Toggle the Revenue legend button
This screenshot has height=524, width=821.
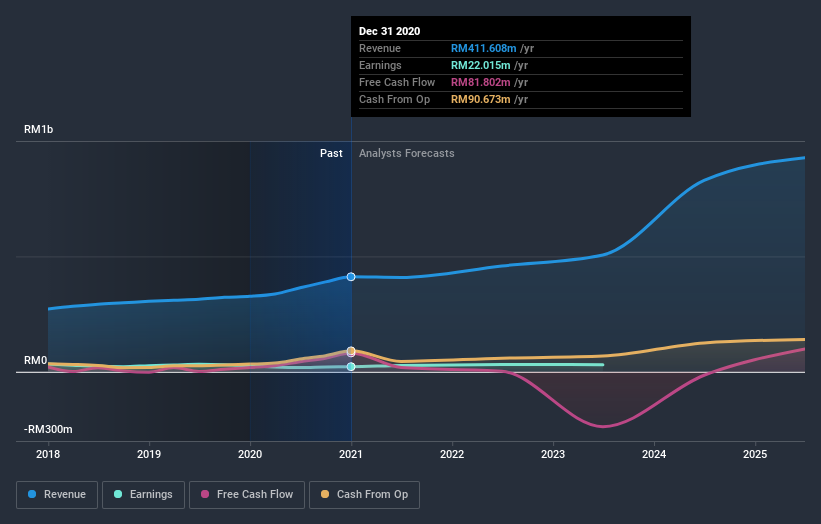pyautogui.click(x=57, y=495)
